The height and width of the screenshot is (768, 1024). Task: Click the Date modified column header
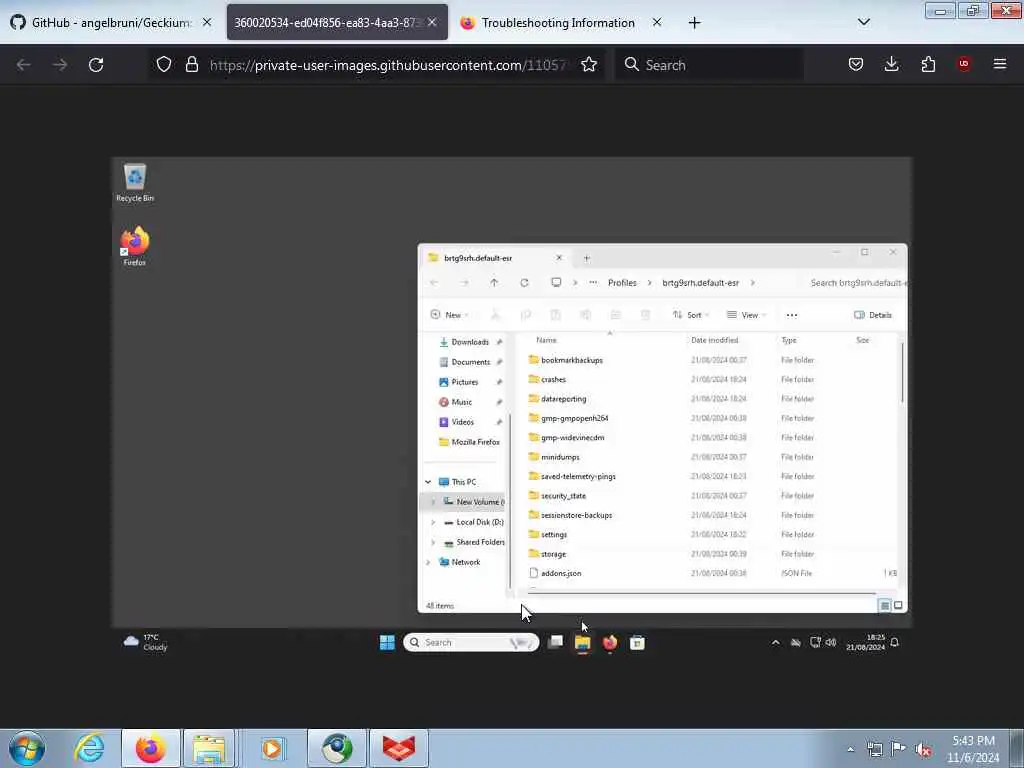(714, 340)
